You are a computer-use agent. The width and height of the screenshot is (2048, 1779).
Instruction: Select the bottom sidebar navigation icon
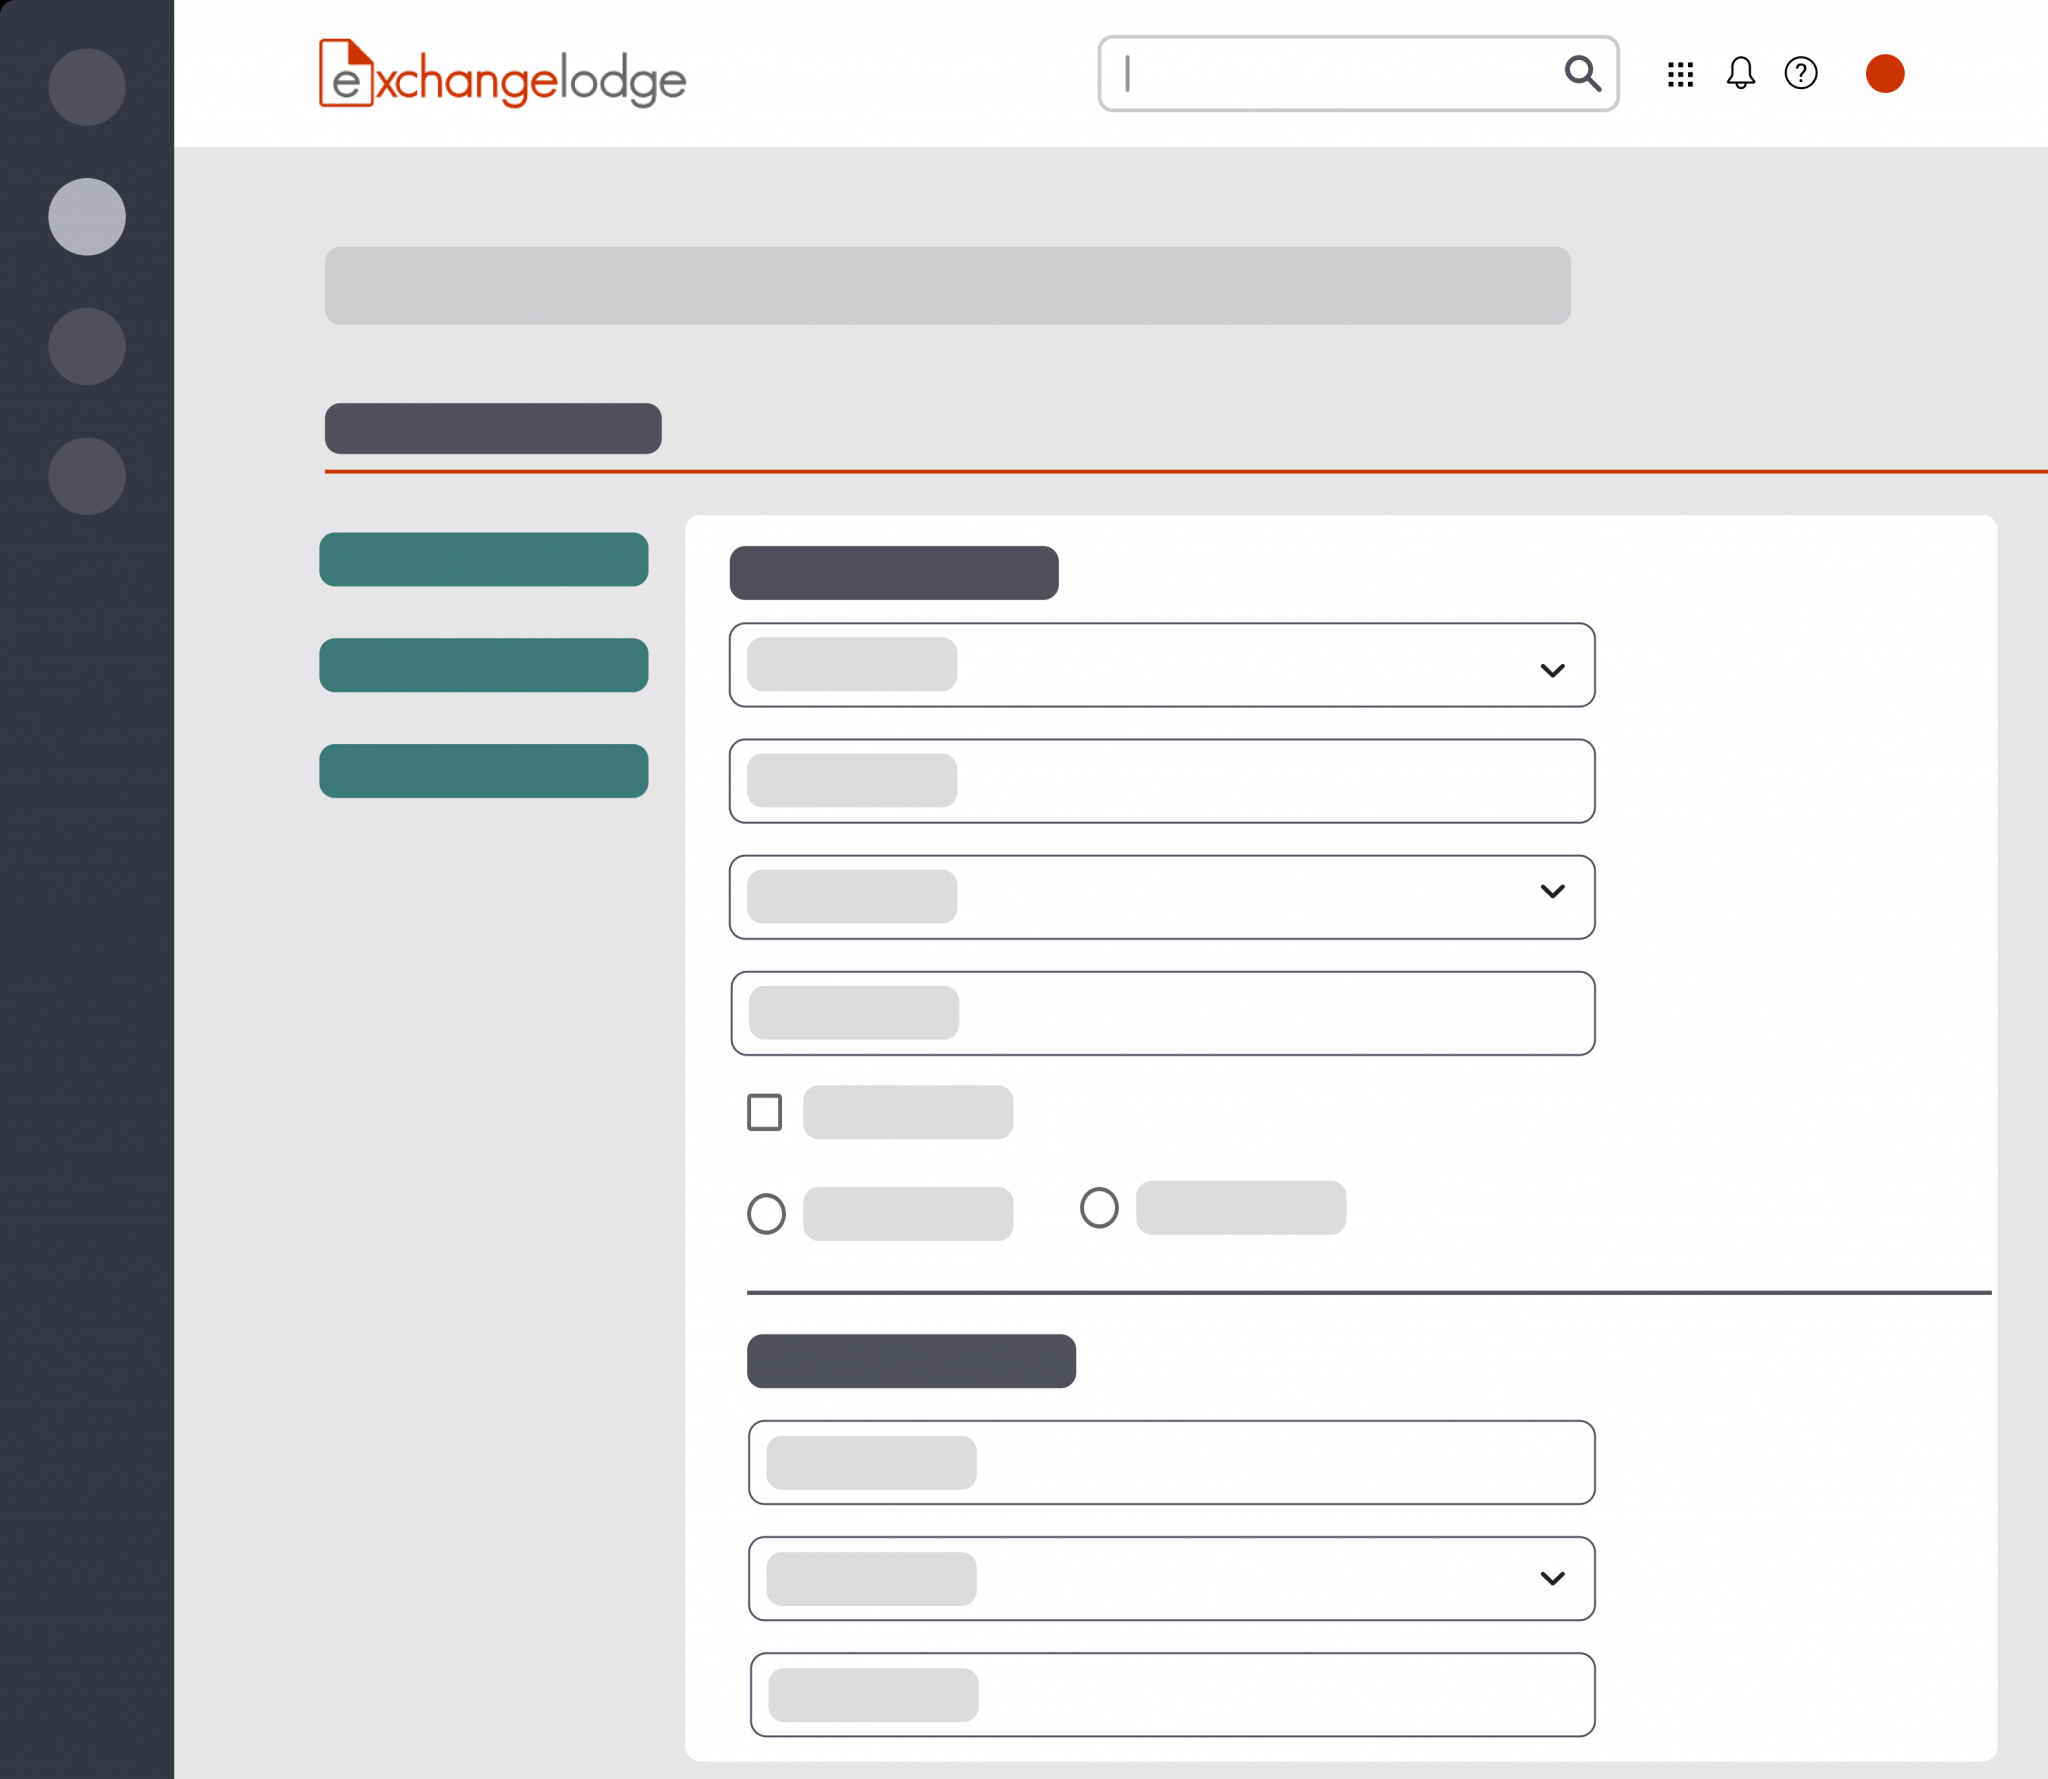coord(86,476)
